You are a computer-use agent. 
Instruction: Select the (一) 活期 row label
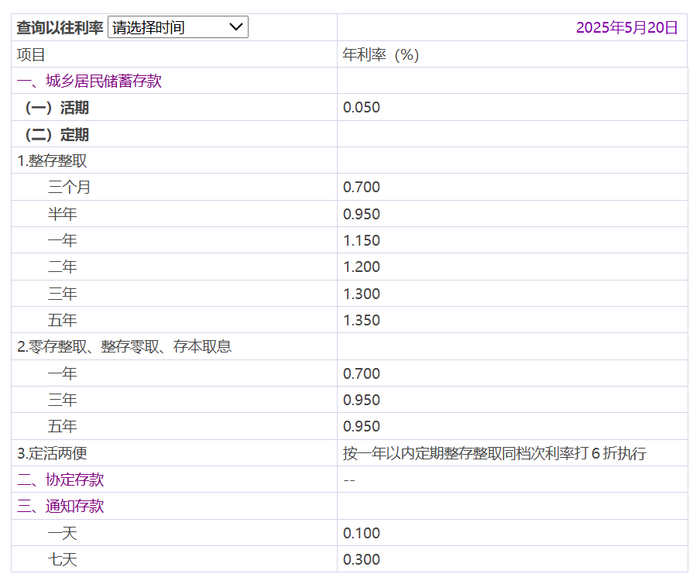coord(57,108)
